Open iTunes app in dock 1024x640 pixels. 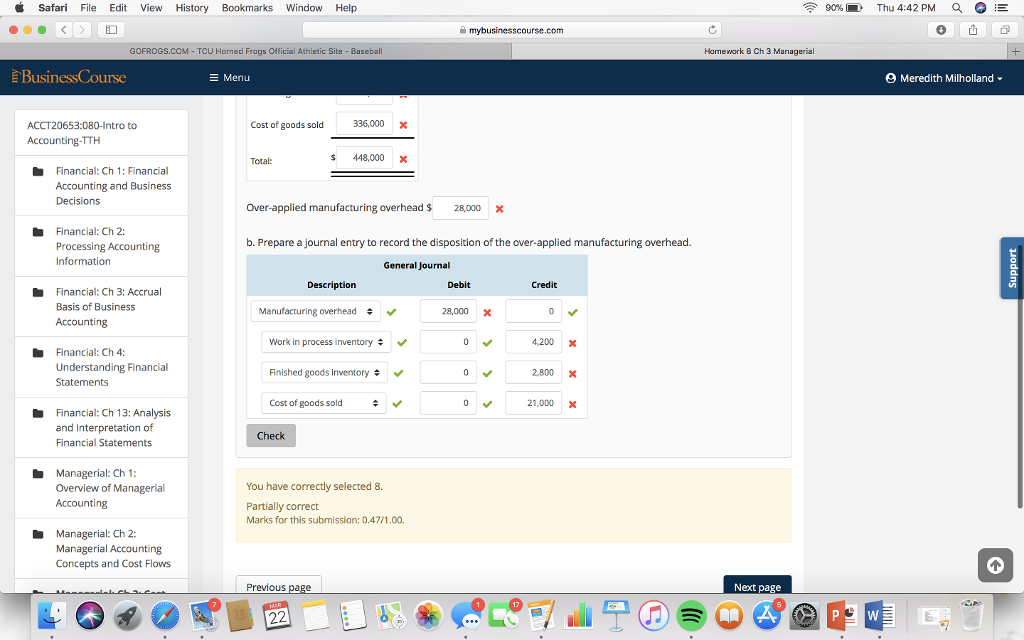click(654, 616)
